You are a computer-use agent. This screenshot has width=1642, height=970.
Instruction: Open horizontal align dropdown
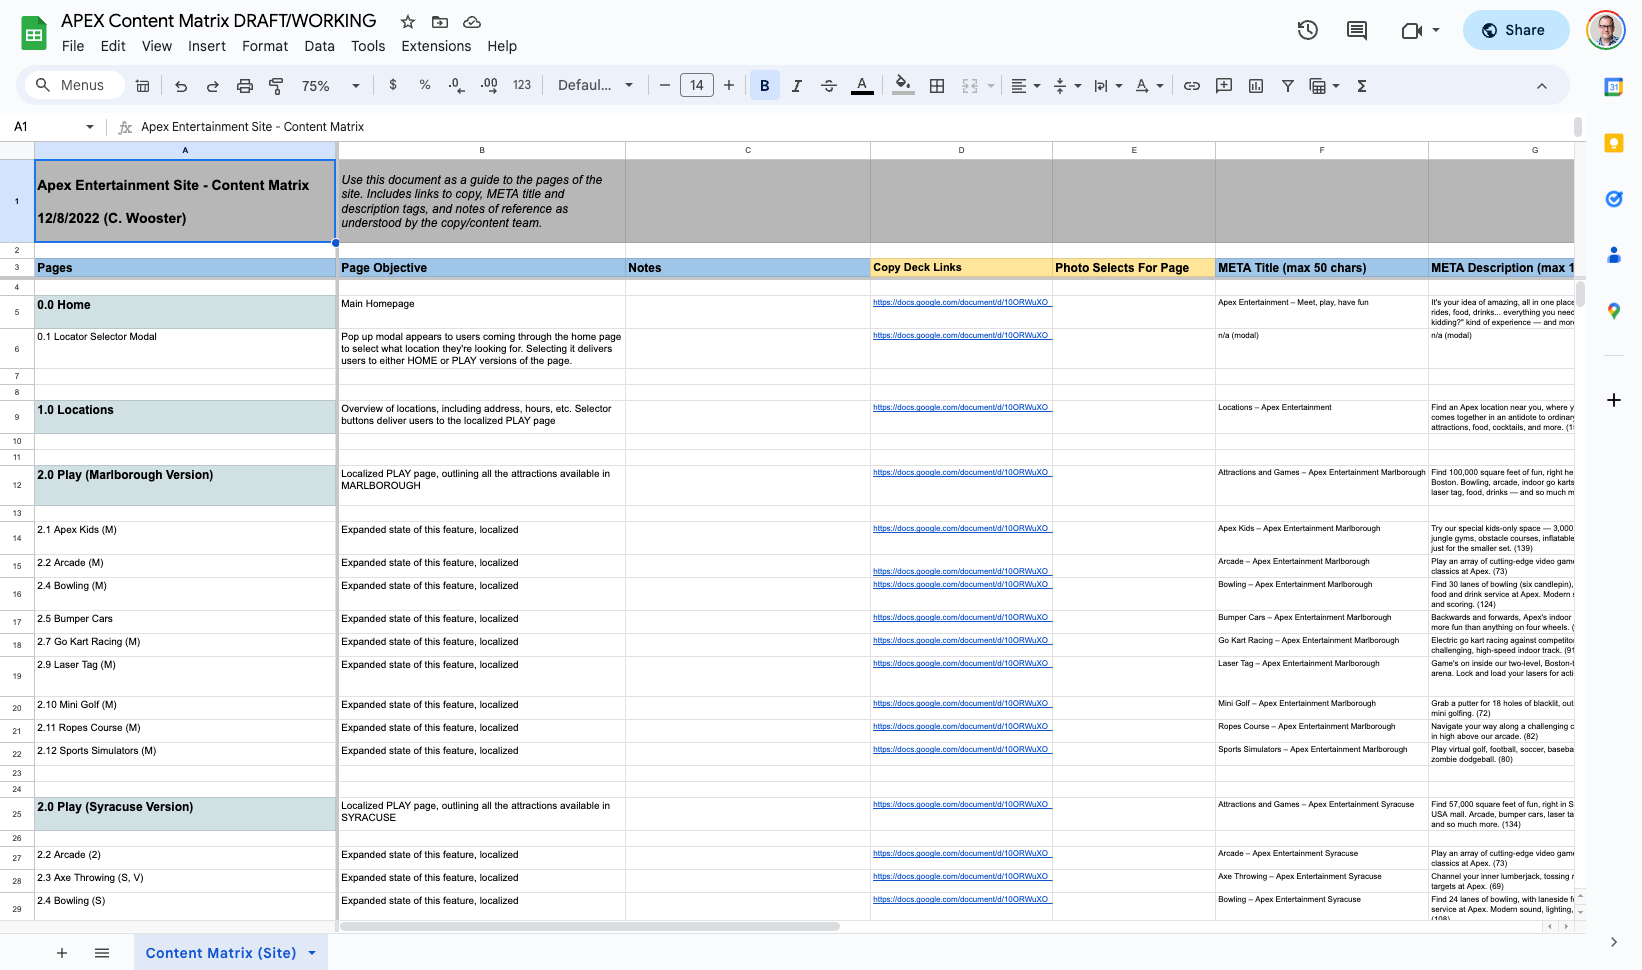point(1026,86)
